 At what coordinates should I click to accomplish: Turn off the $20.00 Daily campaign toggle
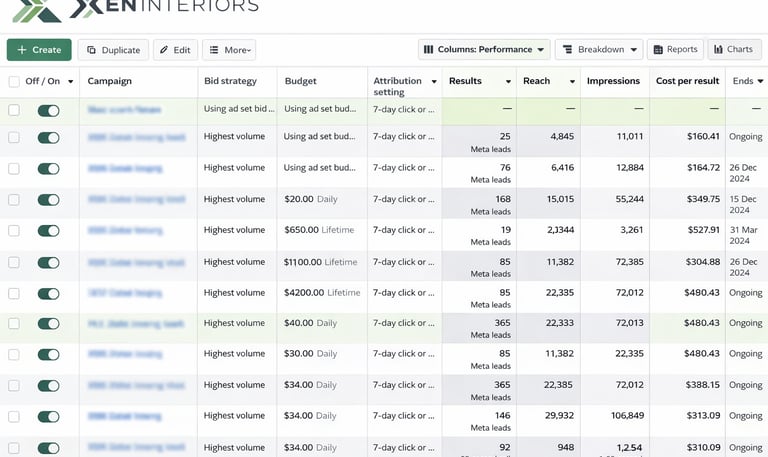(x=48, y=199)
